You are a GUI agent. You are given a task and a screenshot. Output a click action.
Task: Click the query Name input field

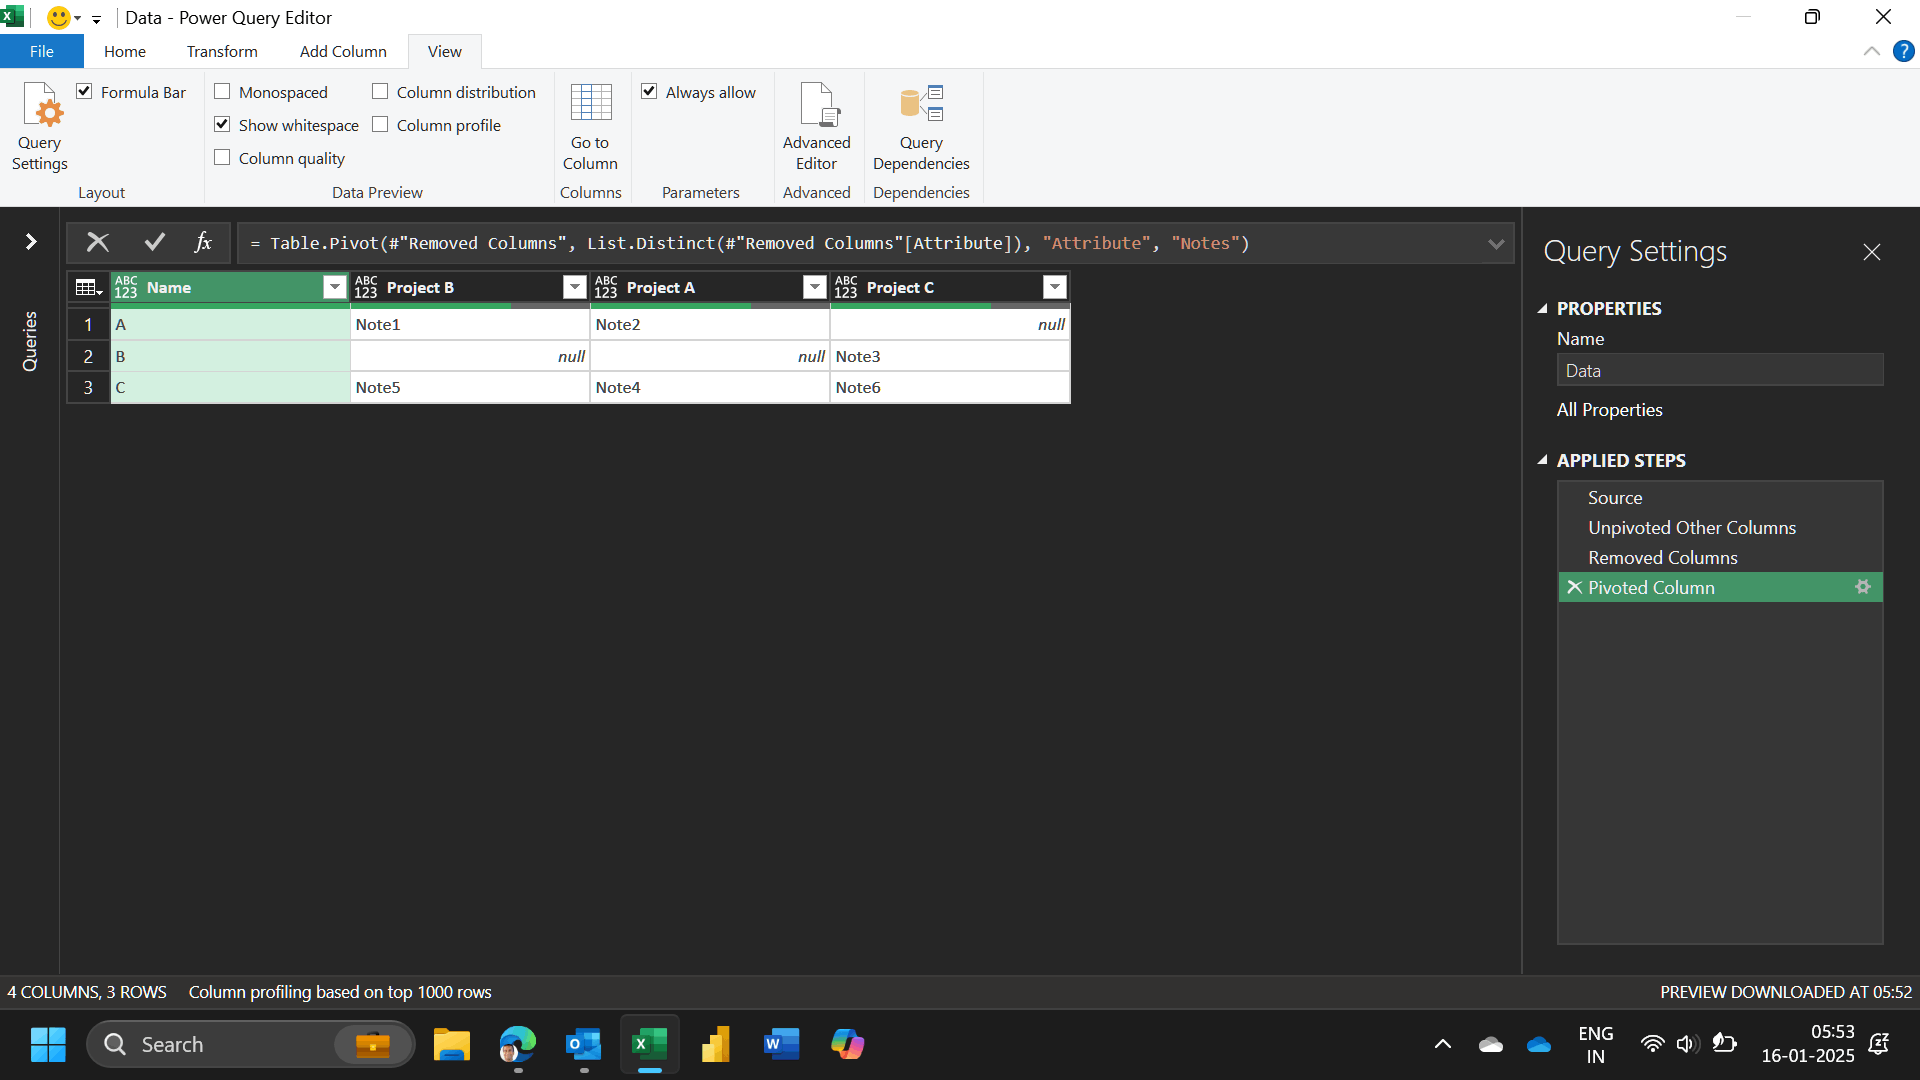(1719, 371)
